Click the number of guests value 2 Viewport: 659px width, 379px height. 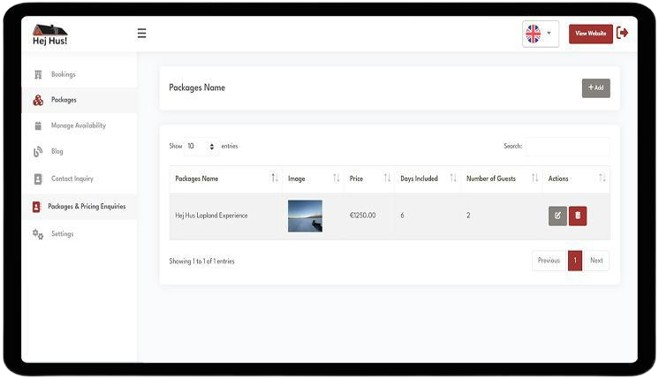(x=468, y=216)
